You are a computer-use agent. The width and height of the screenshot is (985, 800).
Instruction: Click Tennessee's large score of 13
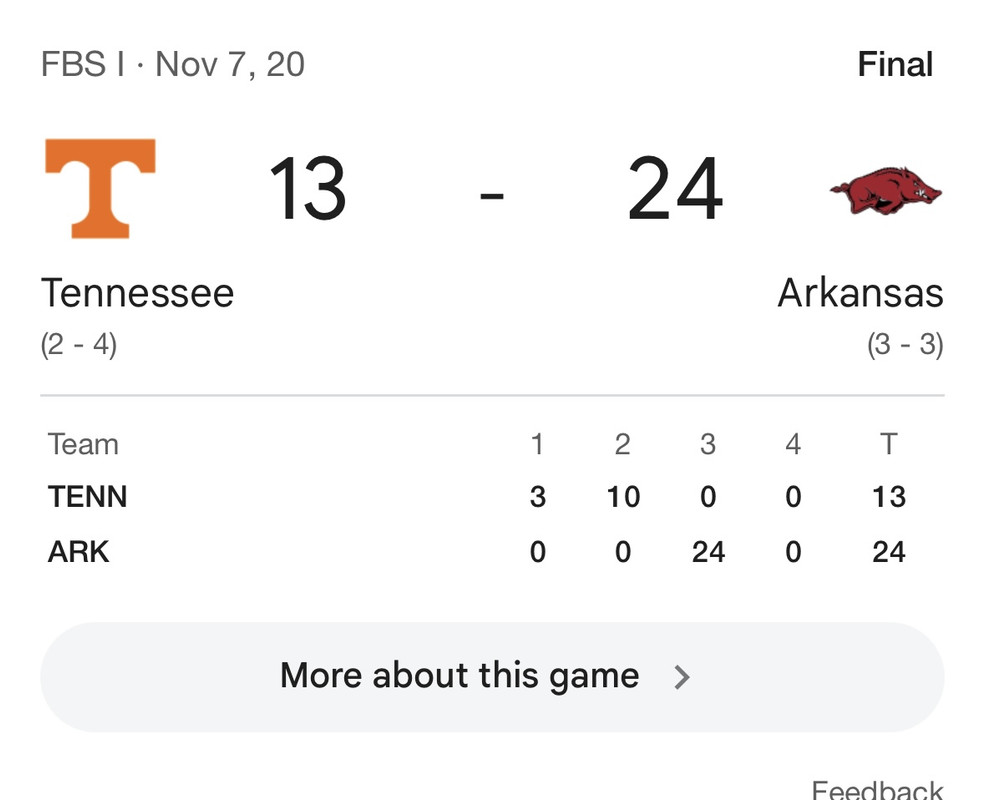click(307, 188)
